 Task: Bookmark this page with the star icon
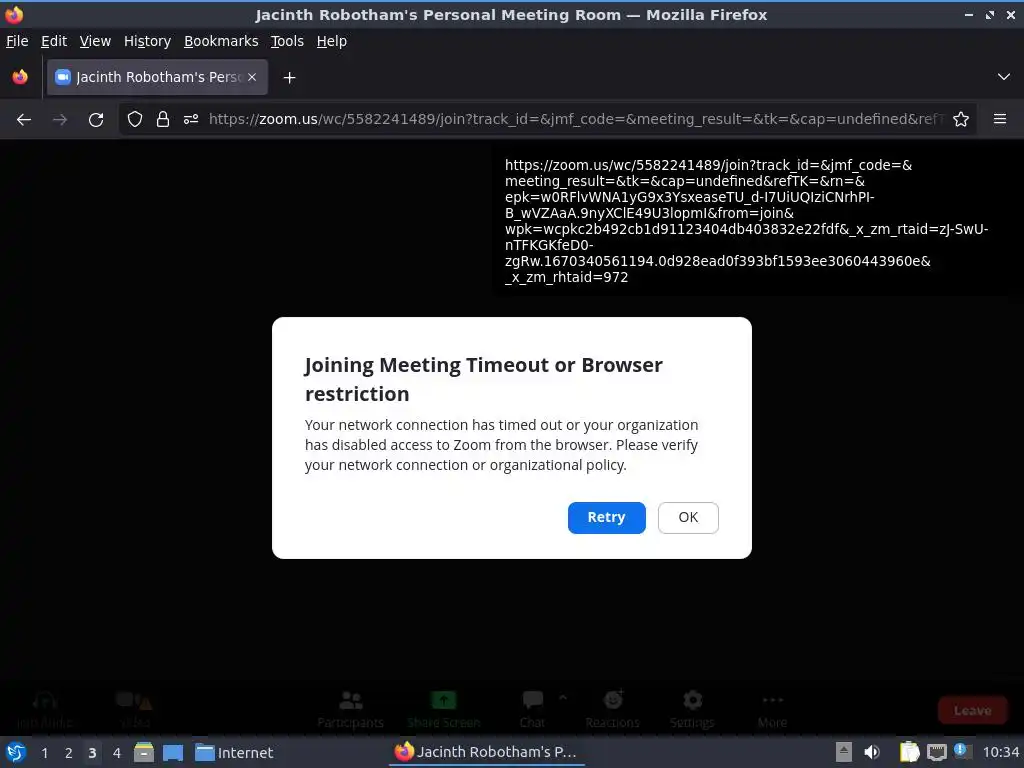coord(961,119)
